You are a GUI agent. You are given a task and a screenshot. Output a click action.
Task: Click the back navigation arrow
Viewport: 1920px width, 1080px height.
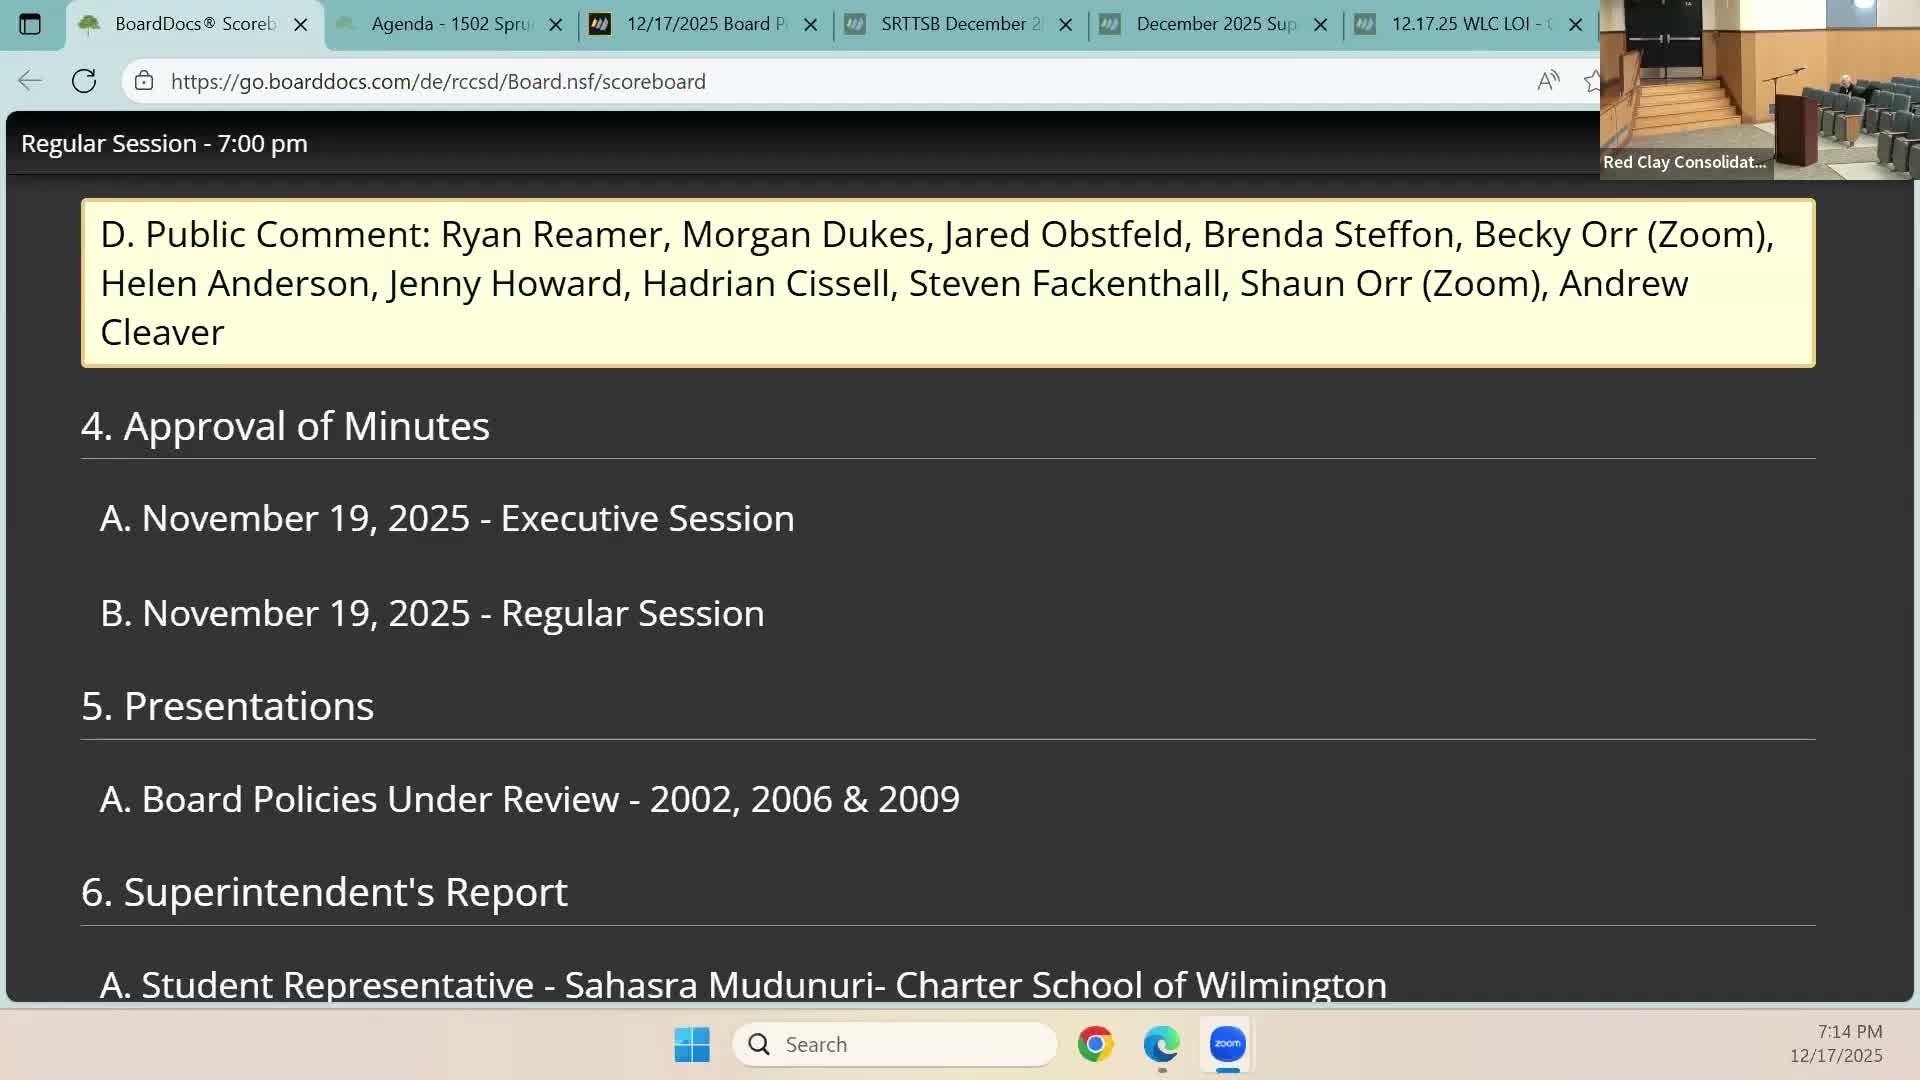30,81
